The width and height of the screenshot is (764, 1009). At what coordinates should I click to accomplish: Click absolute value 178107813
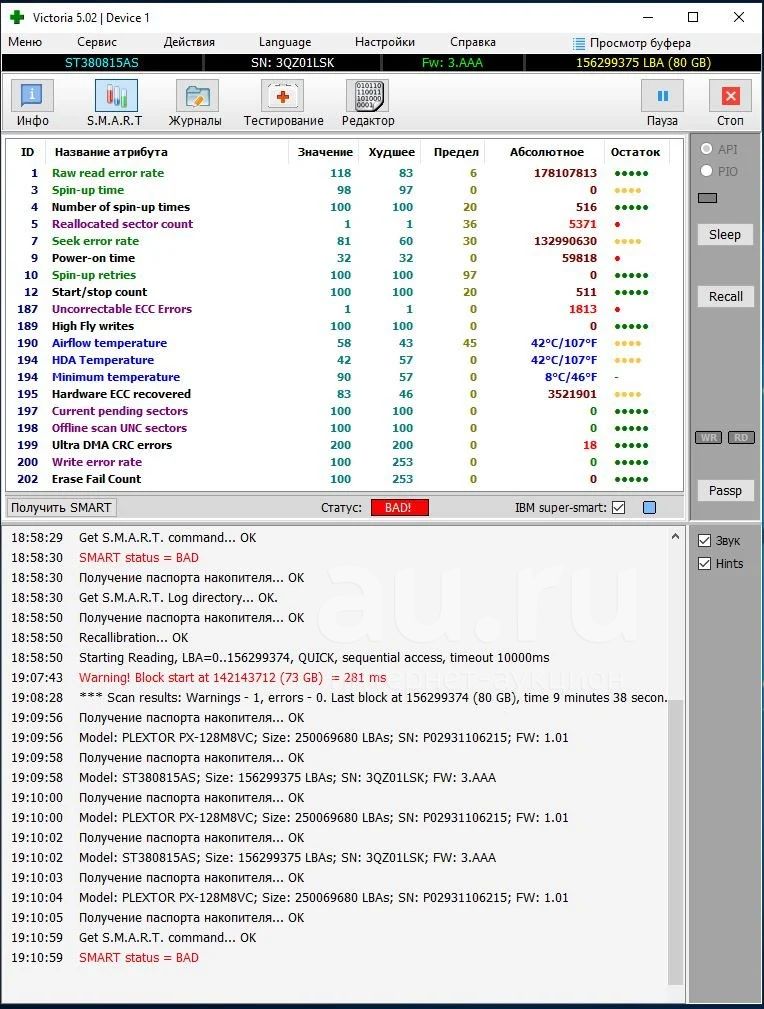click(565, 173)
